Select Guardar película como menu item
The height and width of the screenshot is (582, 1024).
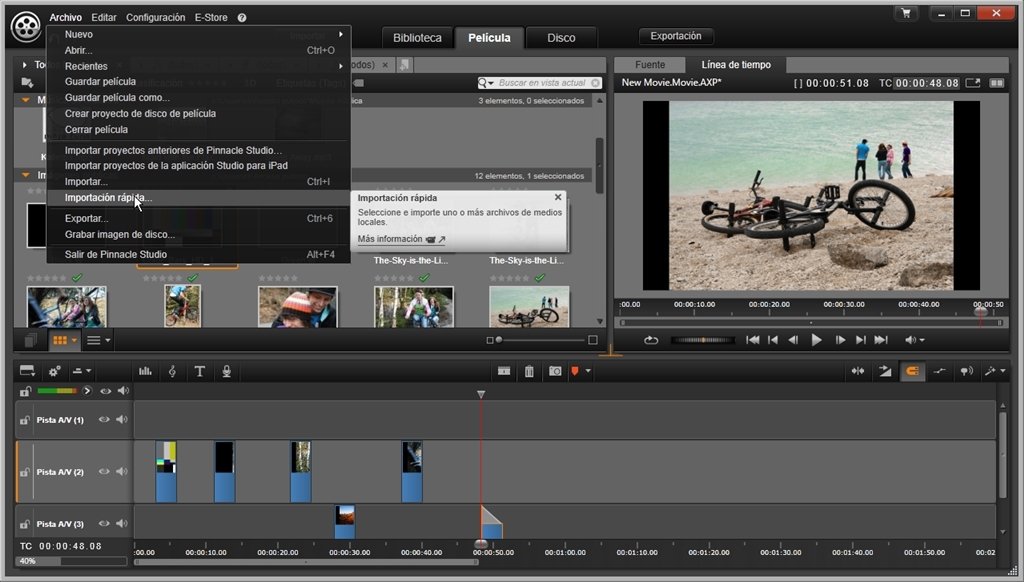click(x=199, y=97)
